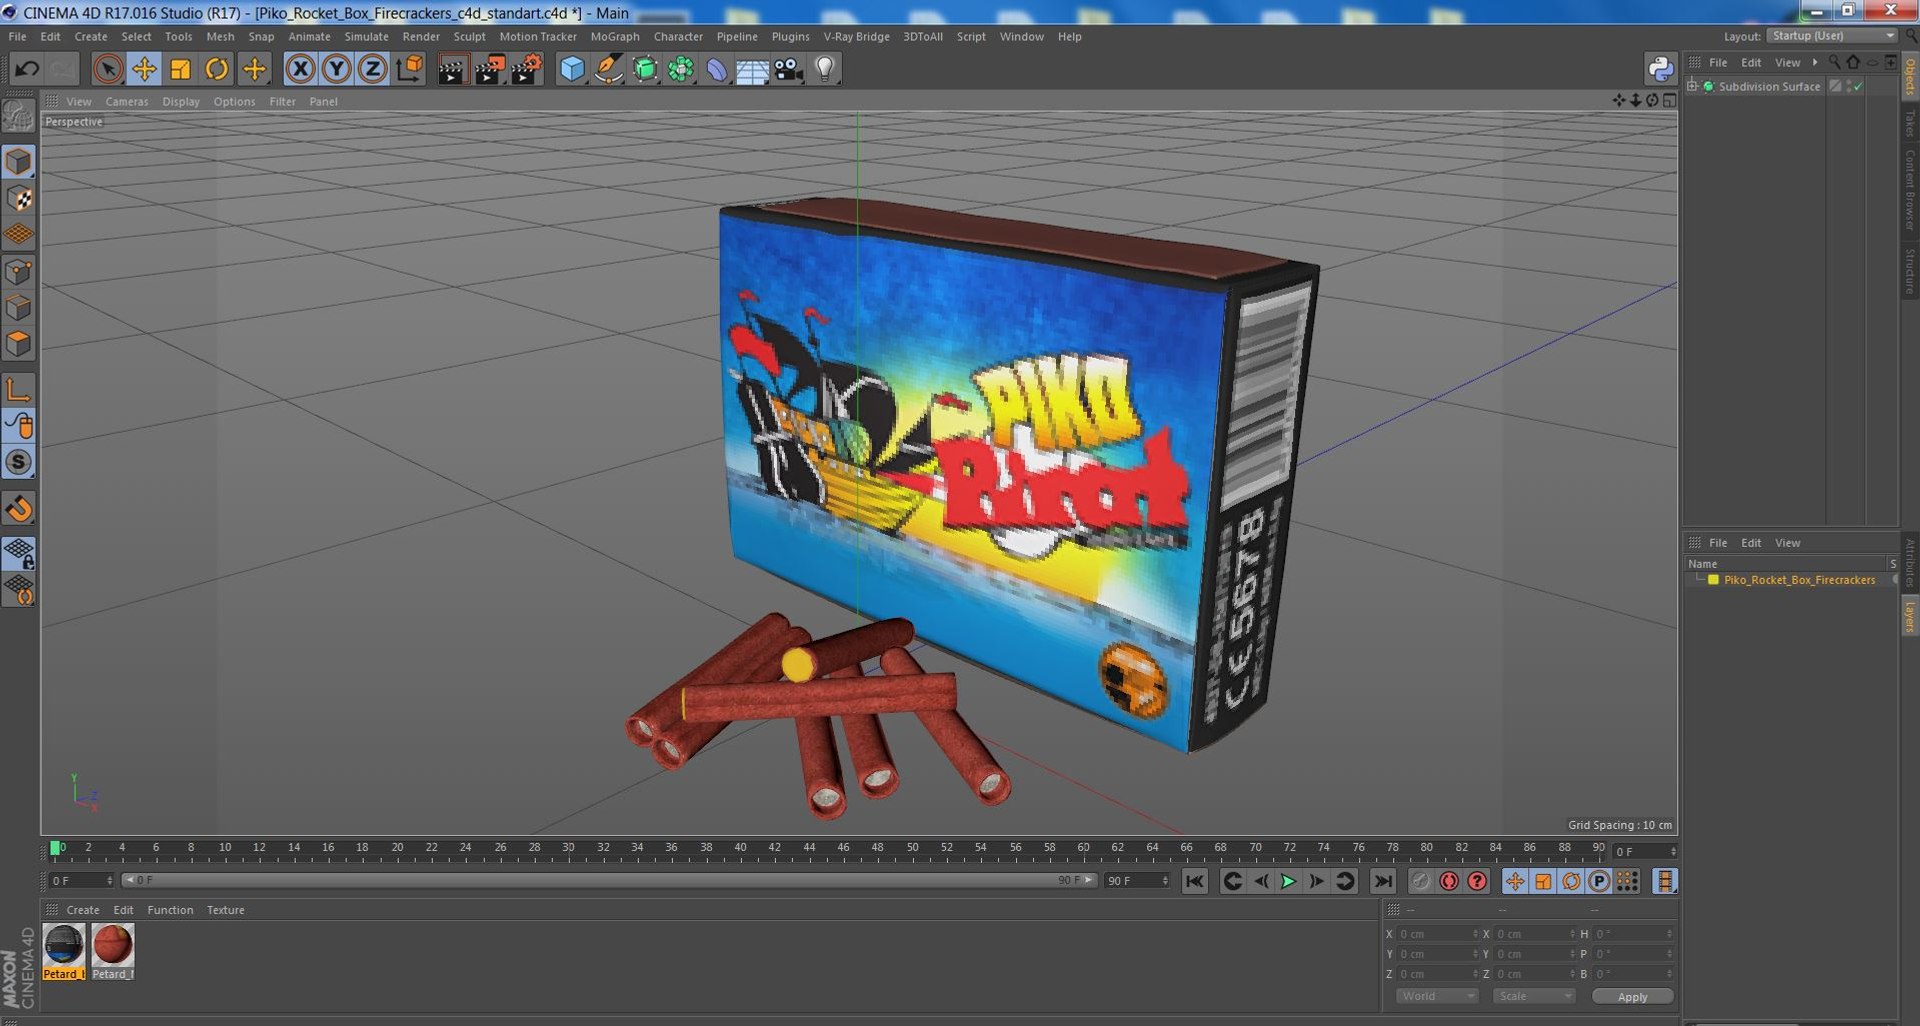Screen dimensions: 1920x1026
Task: Add a Cube primitive object
Action: pyautogui.click(x=572, y=69)
